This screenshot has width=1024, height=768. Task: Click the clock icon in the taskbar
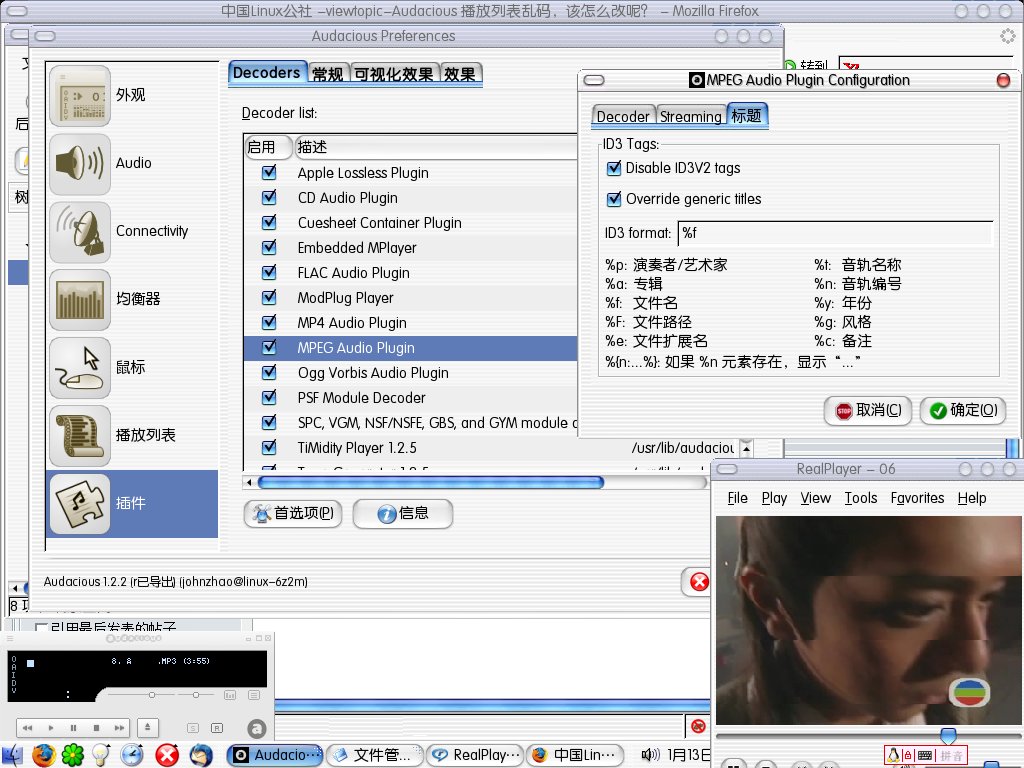pyautogui.click(x=132, y=755)
